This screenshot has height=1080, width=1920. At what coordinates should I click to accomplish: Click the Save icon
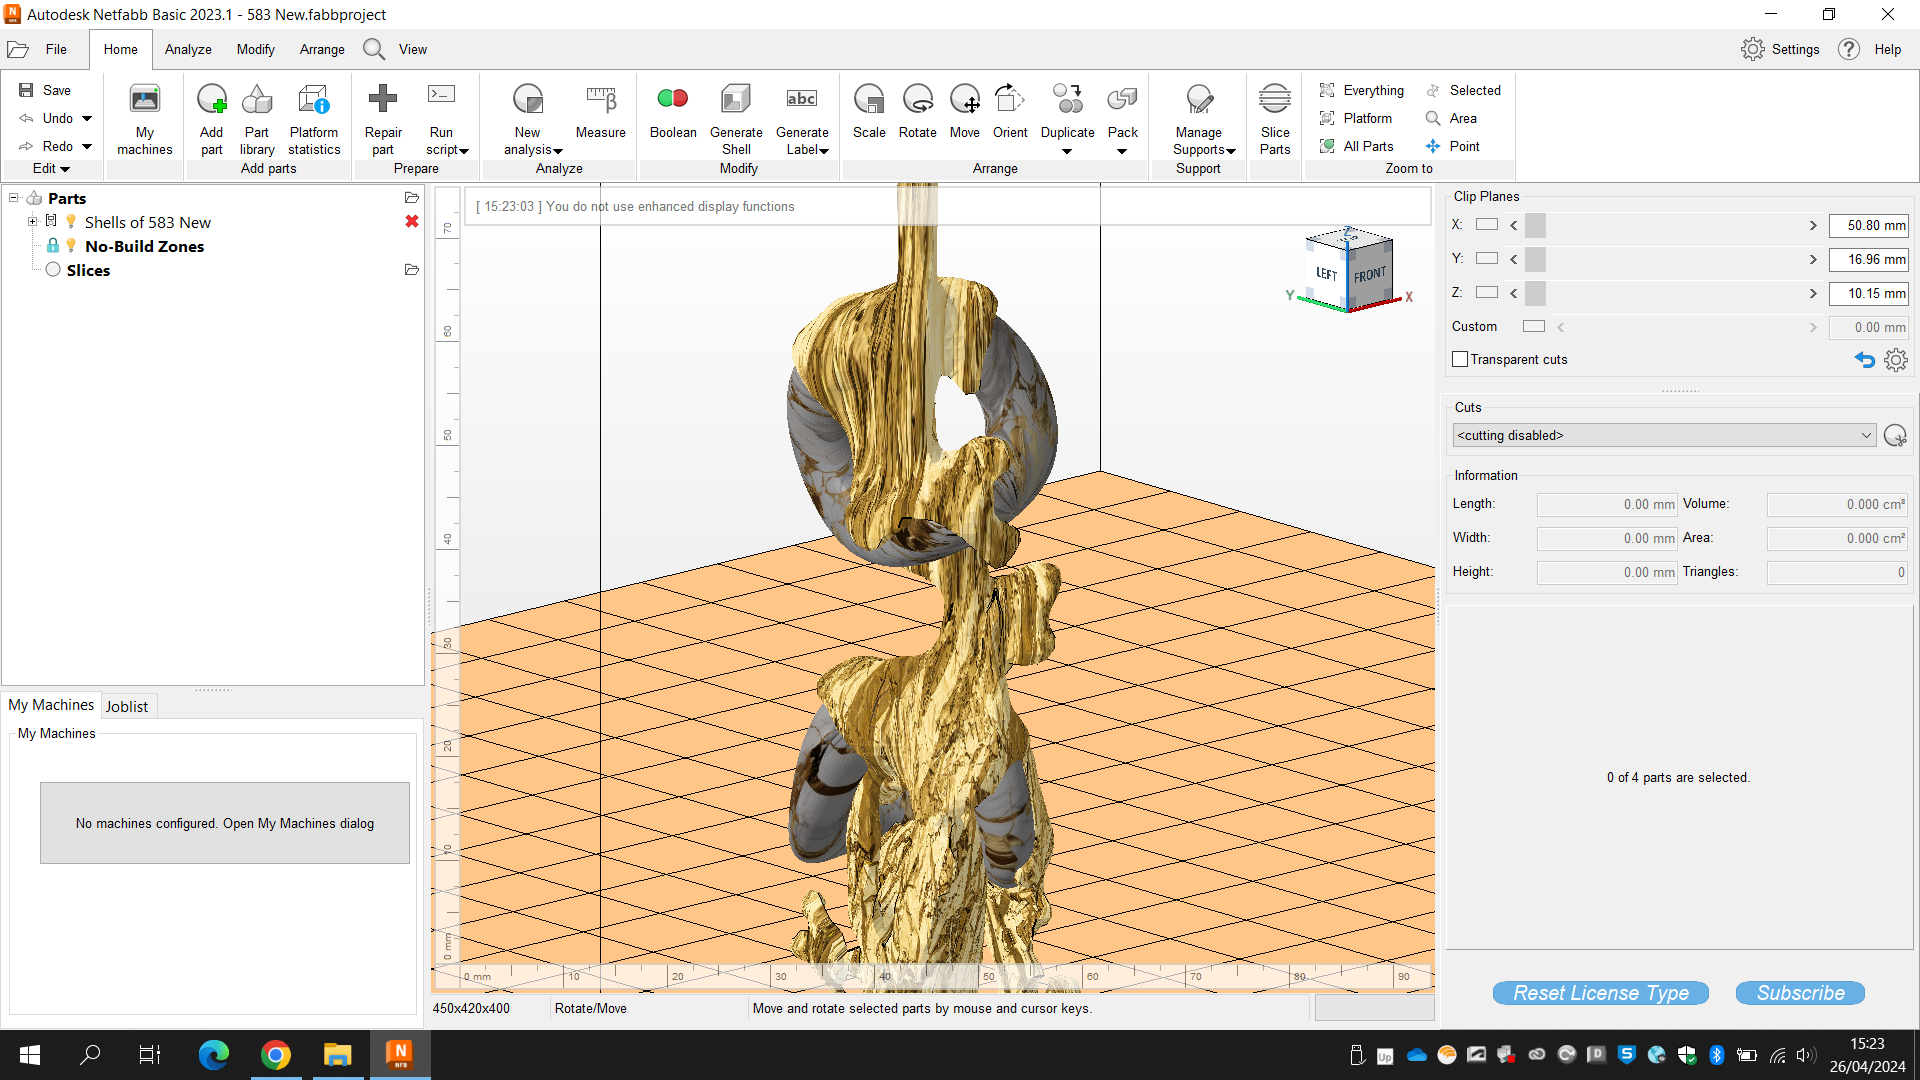click(x=27, y=90)
